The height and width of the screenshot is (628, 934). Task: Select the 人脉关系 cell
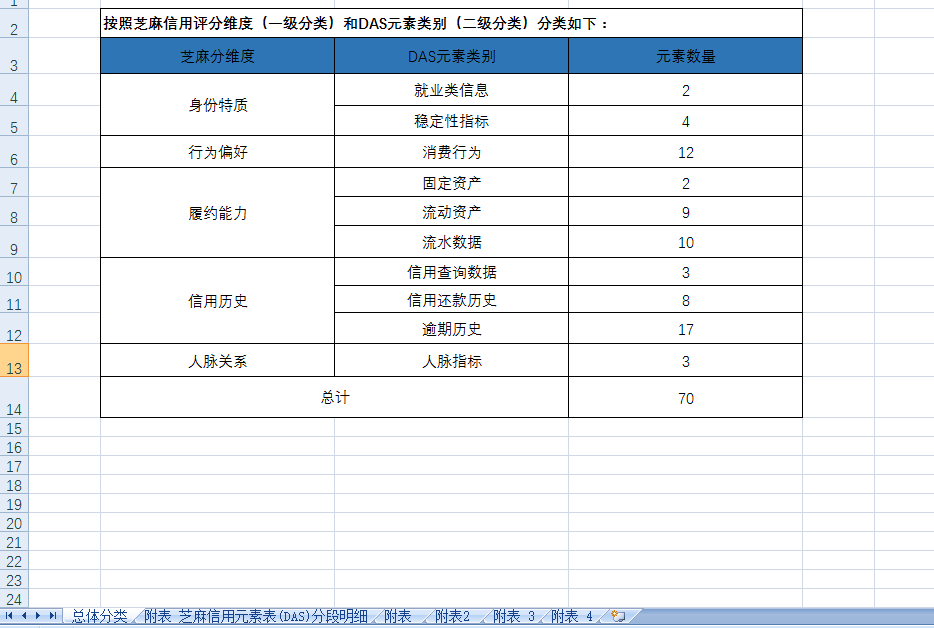point(217,360)
